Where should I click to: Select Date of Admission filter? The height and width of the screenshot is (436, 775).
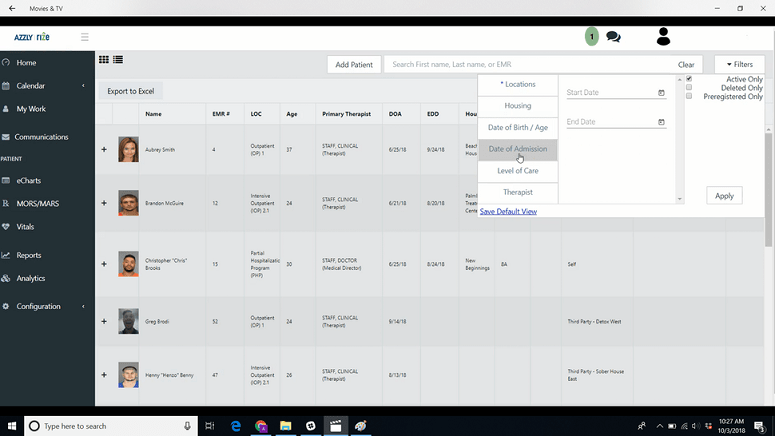(x=517, y=149)
